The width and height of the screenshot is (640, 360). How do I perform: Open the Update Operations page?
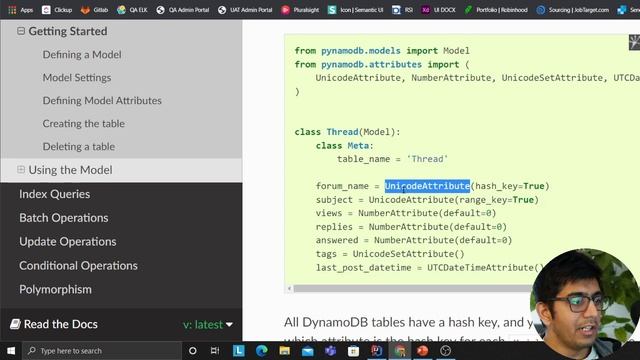pyautogui.click(x=68, y=242)
